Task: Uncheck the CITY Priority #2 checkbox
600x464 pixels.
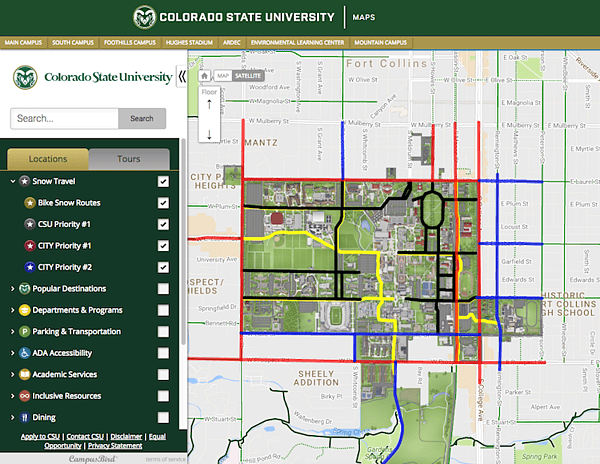Action: (x=163, y=267)
